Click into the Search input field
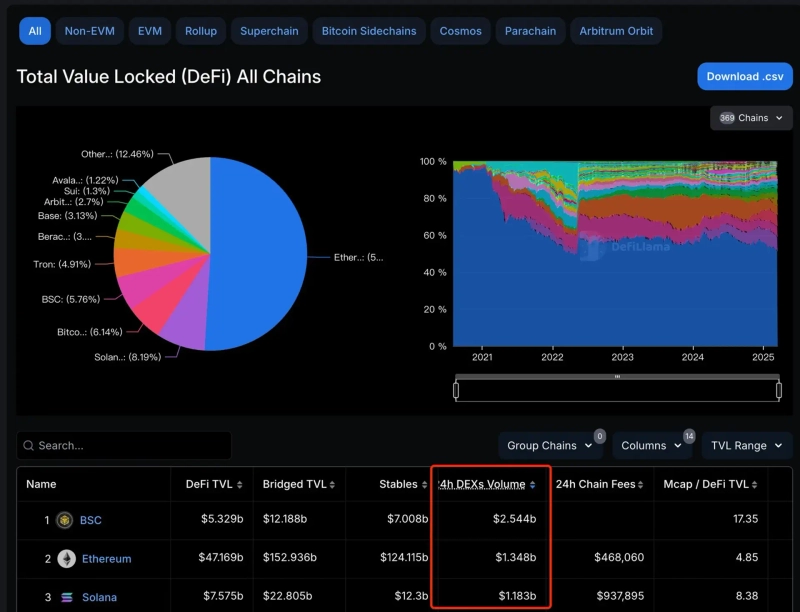 tap(130, 446)
